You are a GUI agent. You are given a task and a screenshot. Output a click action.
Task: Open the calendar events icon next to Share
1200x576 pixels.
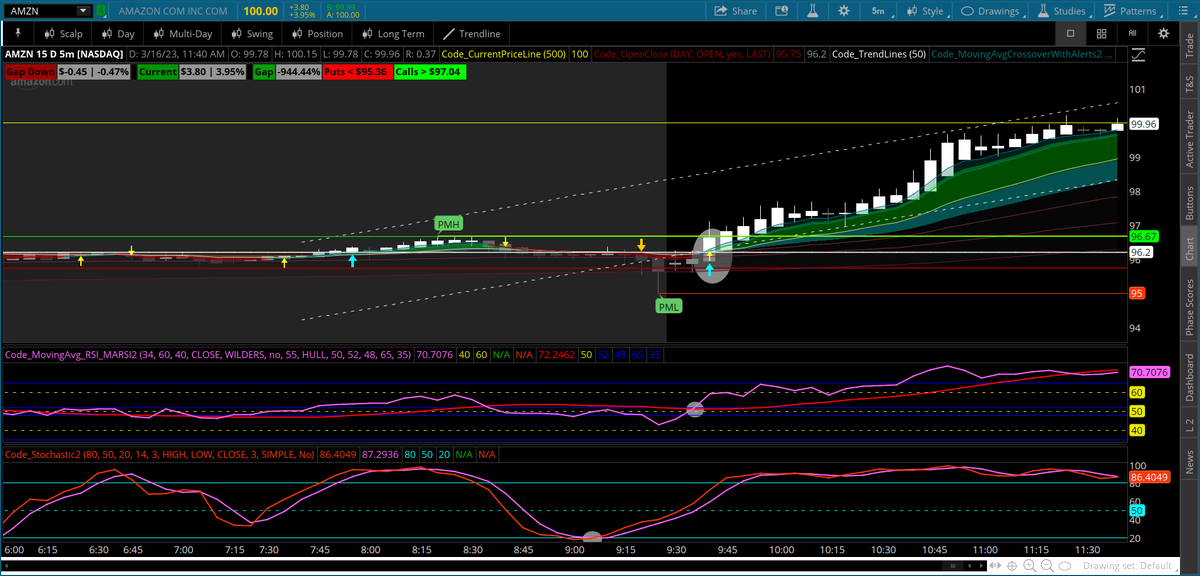tap(781, 11)
